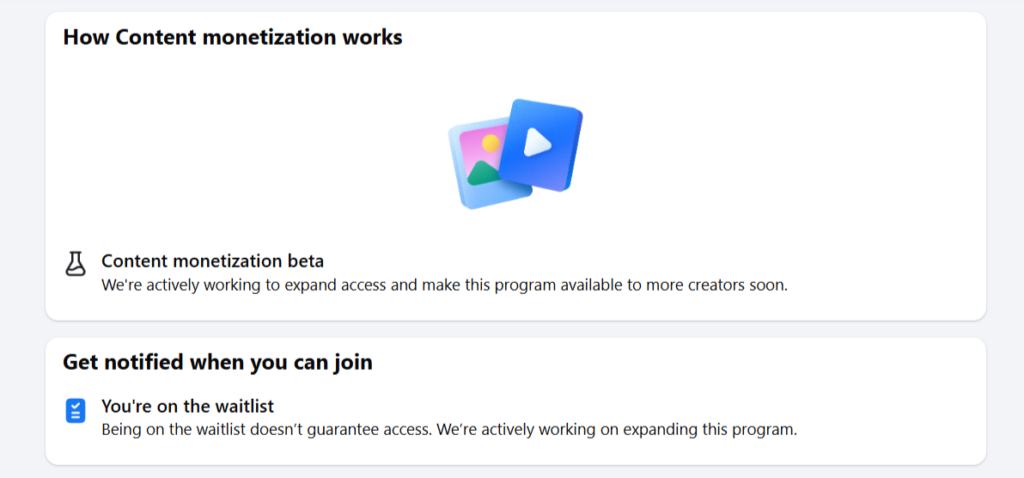The height and width of the screenshot is (478, 1024).
Task: Click the green mountain in the photo illustration
Action: [483, 174]
